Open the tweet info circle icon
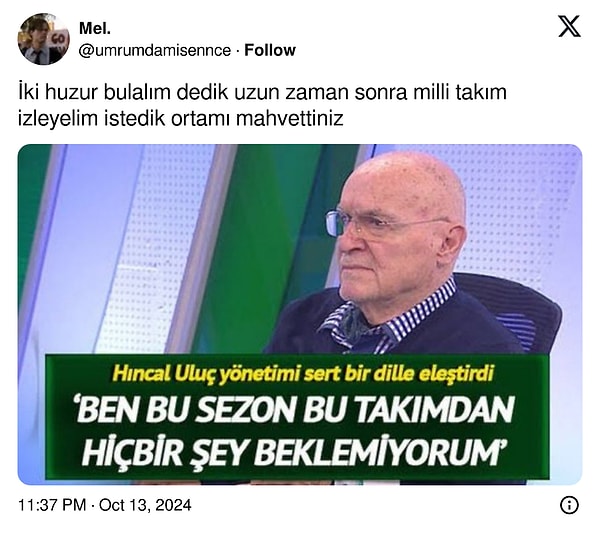Screen dimensions: 600x535 (x=569, y=505)
